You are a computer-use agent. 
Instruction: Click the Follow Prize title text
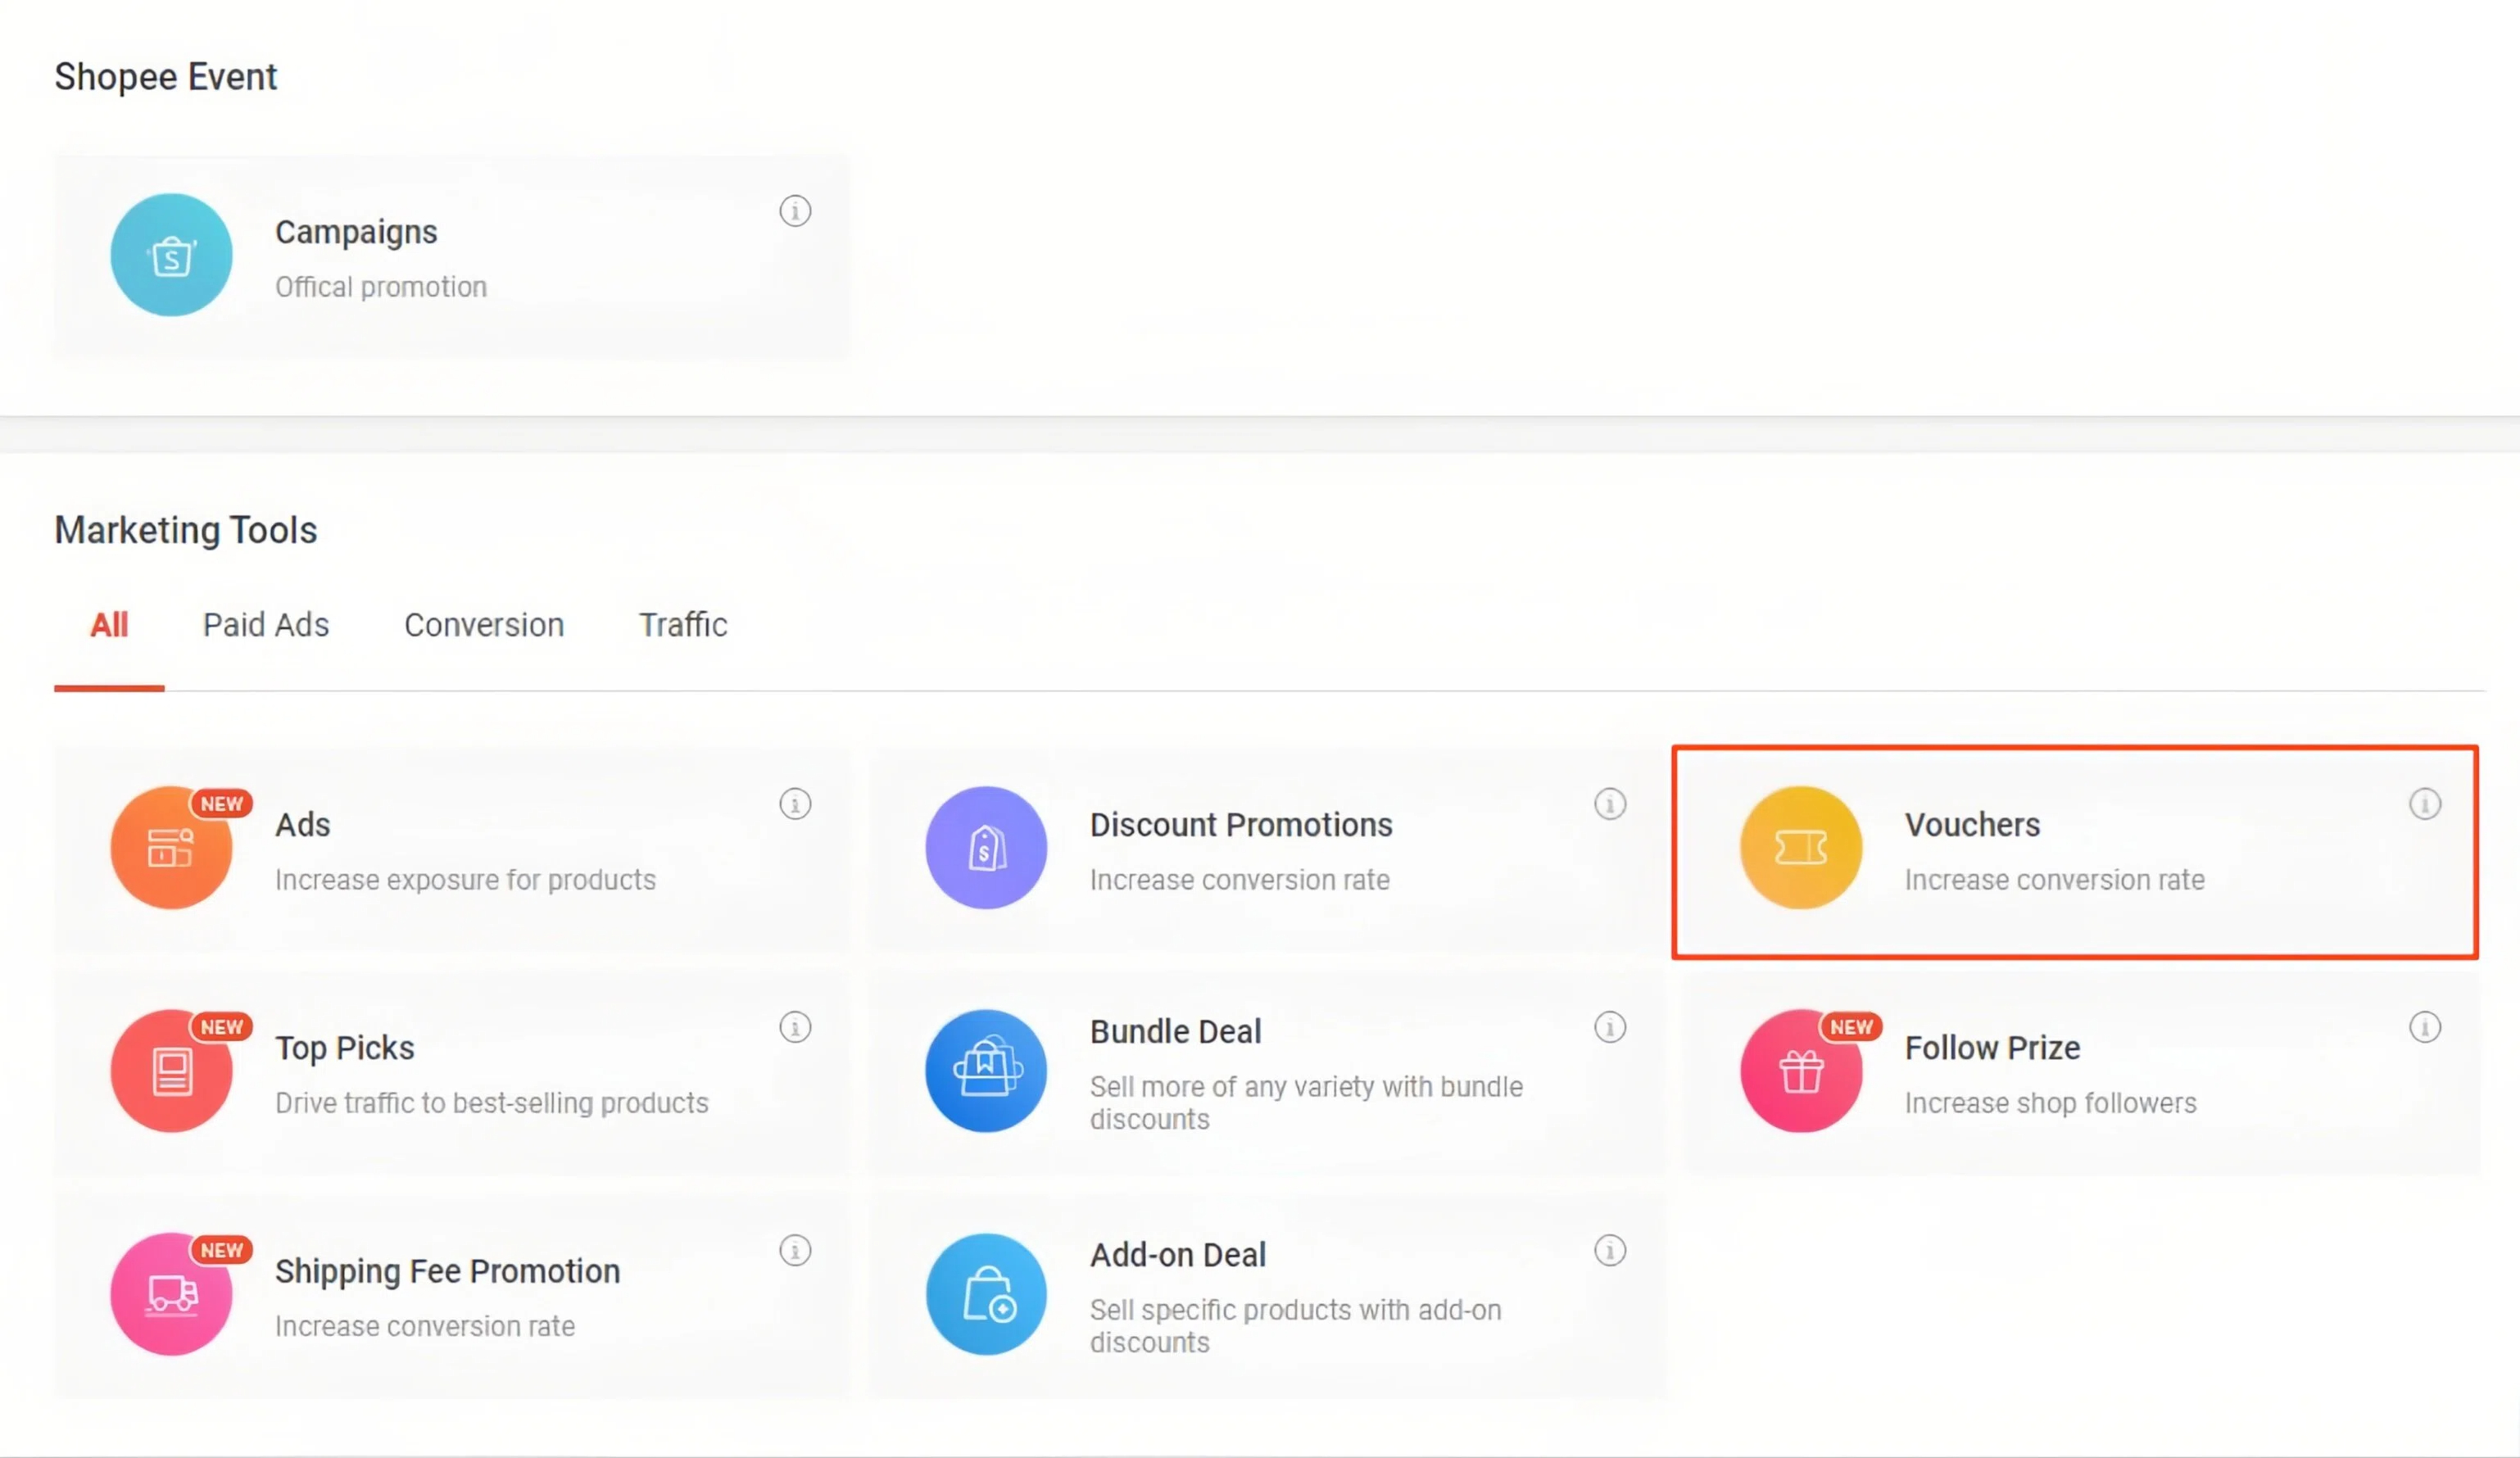pos(1992,1048)
